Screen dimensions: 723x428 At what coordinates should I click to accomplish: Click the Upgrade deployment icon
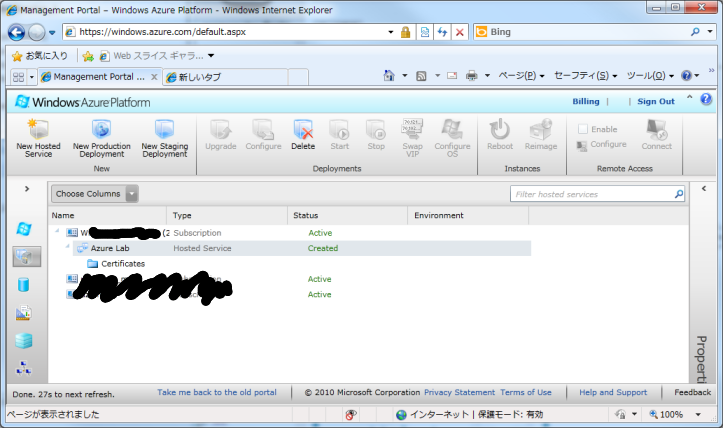220,130
